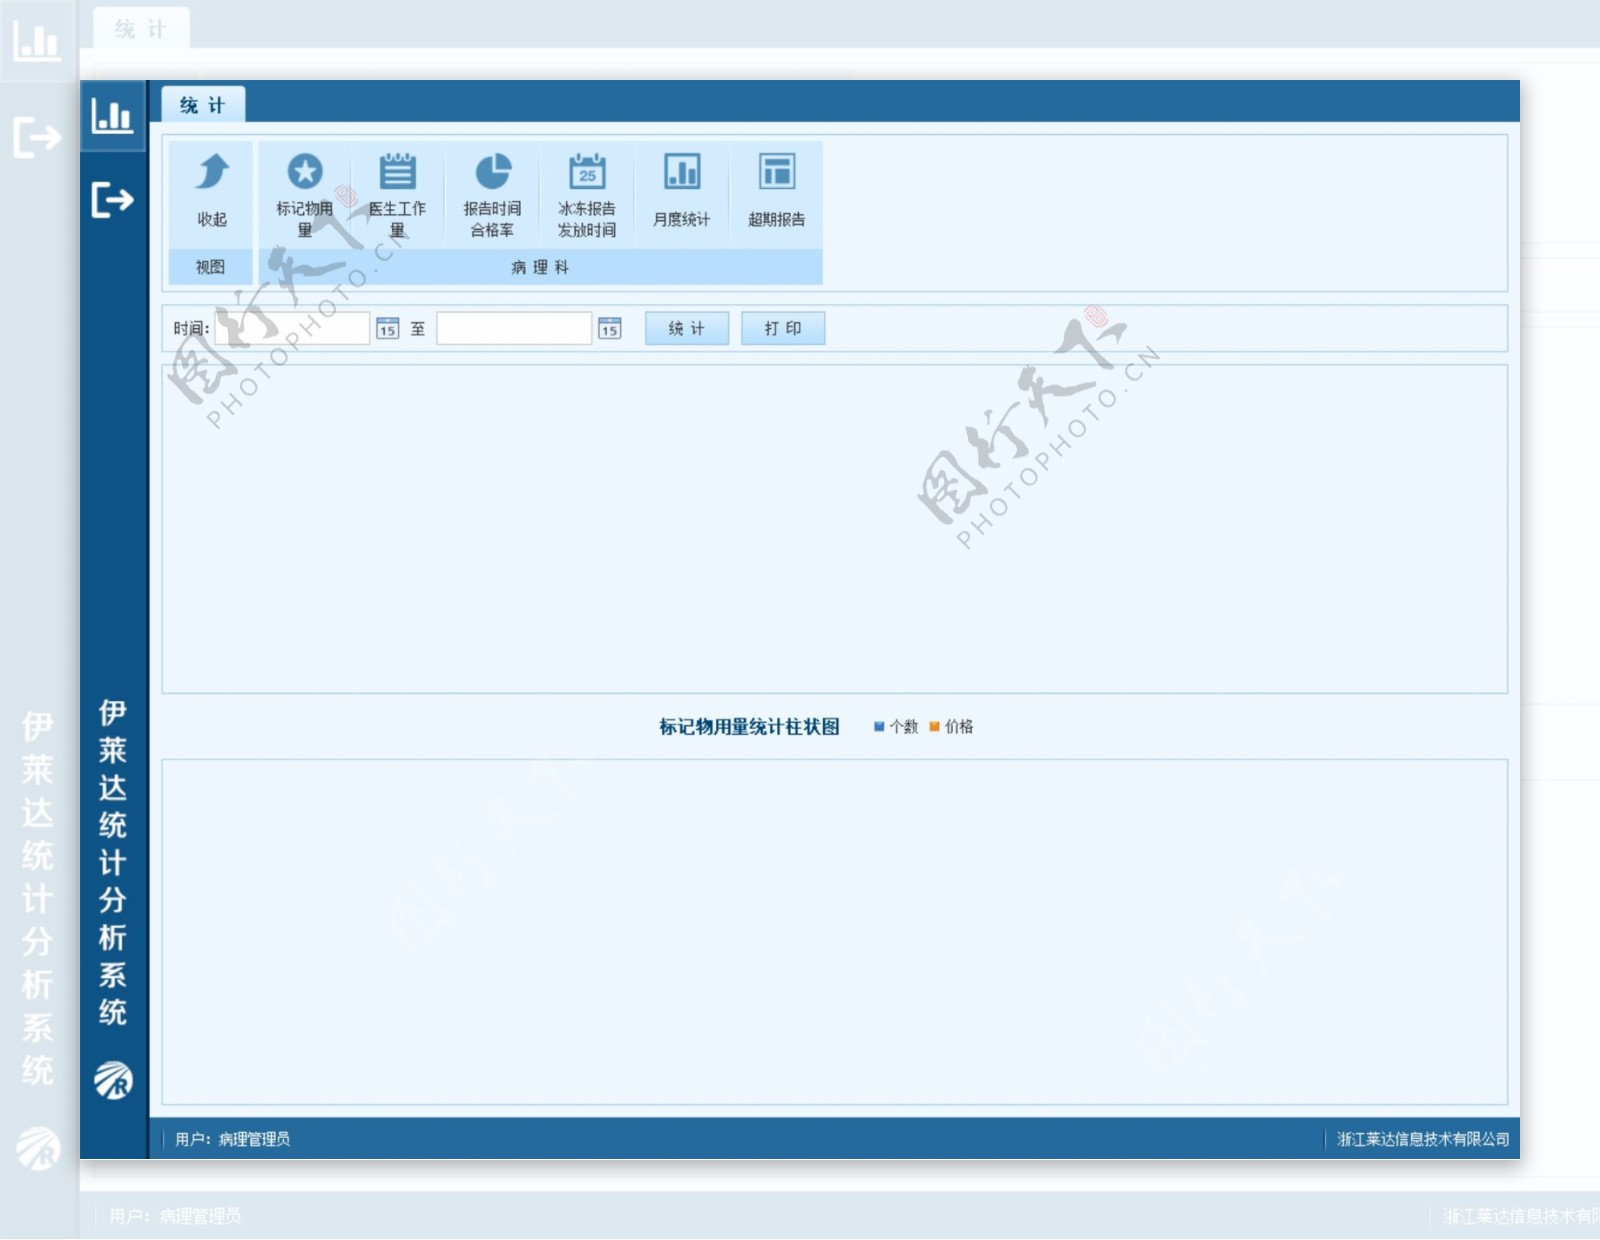1600x1240 pixels.
Task: Click the 打印 print button
Action: [783, 329]
